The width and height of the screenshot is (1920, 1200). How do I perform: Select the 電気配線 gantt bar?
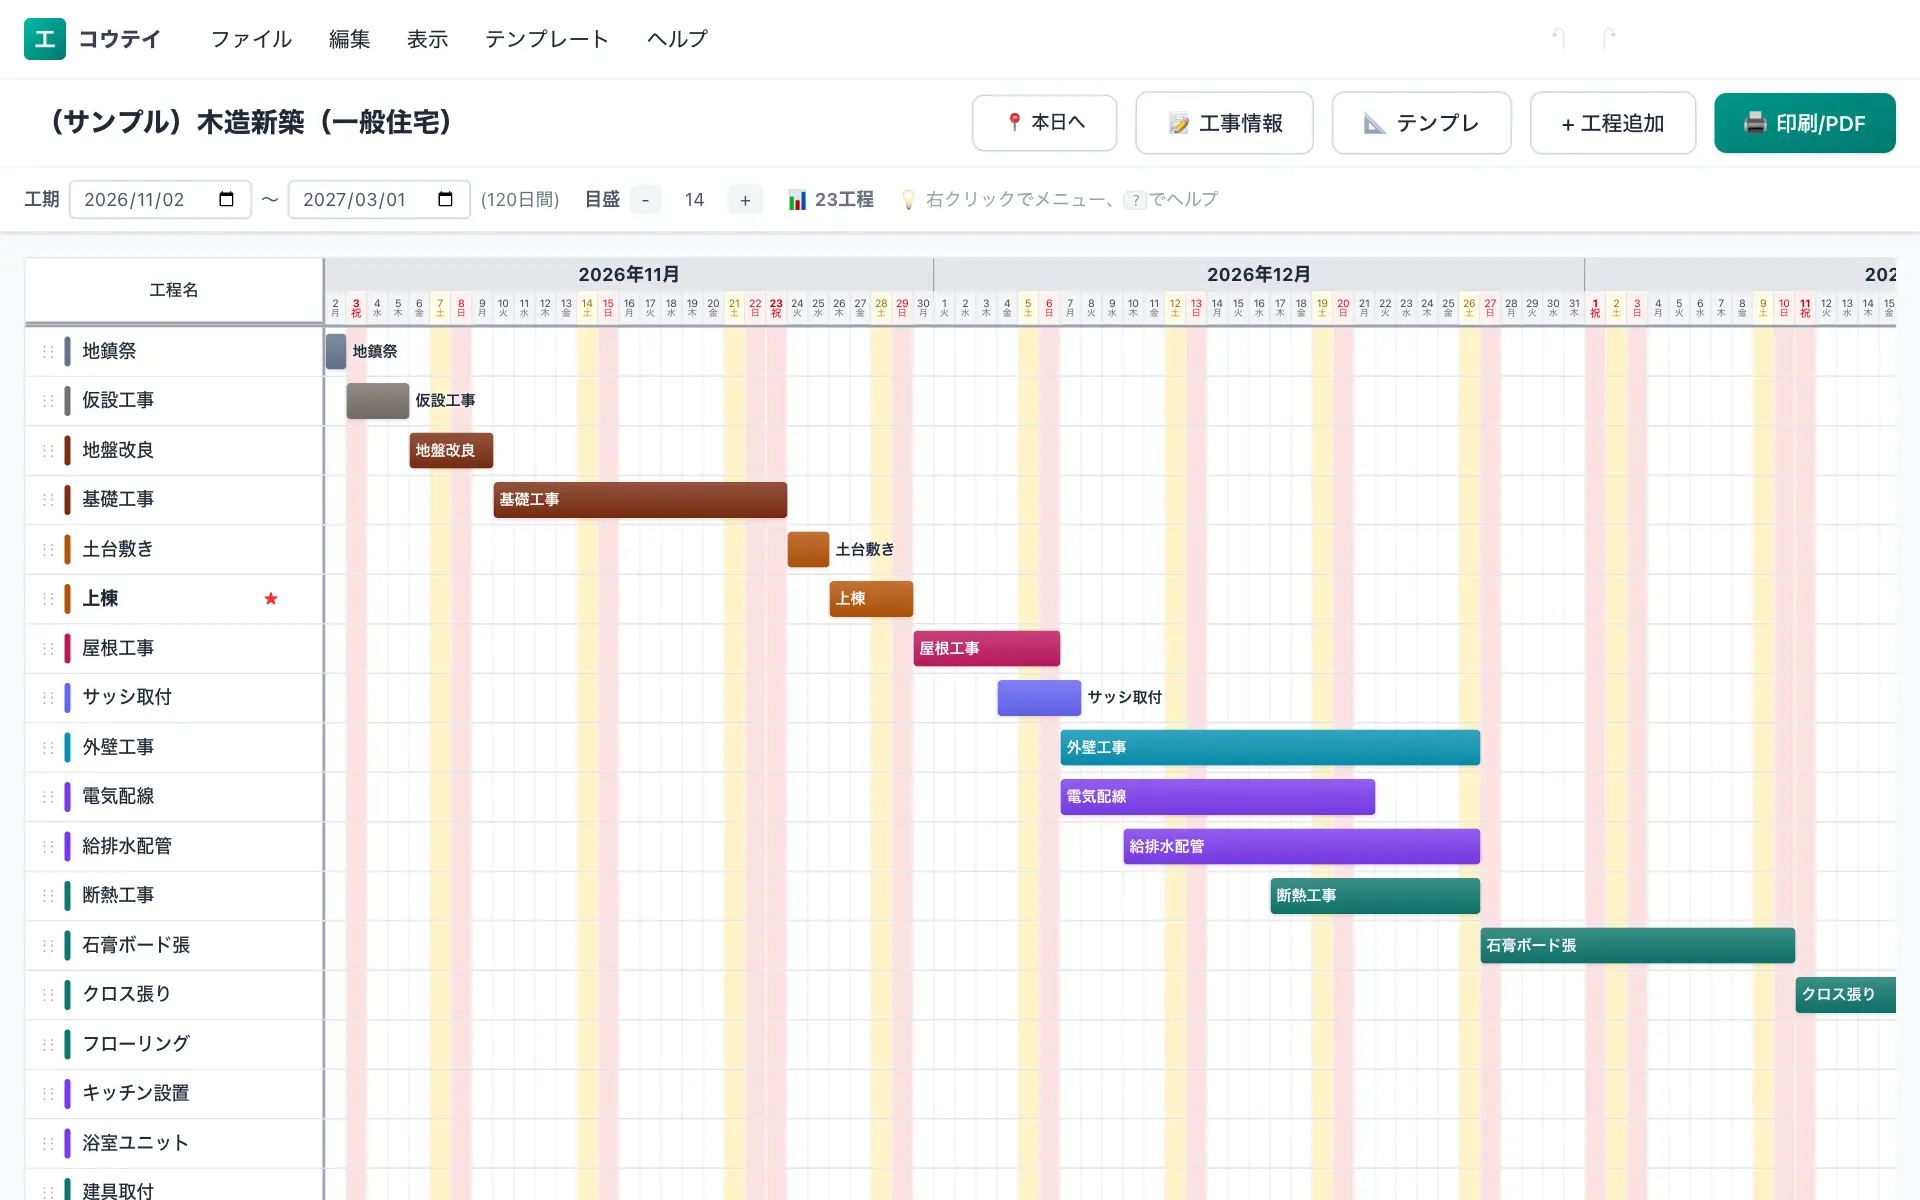[1218, 797]
